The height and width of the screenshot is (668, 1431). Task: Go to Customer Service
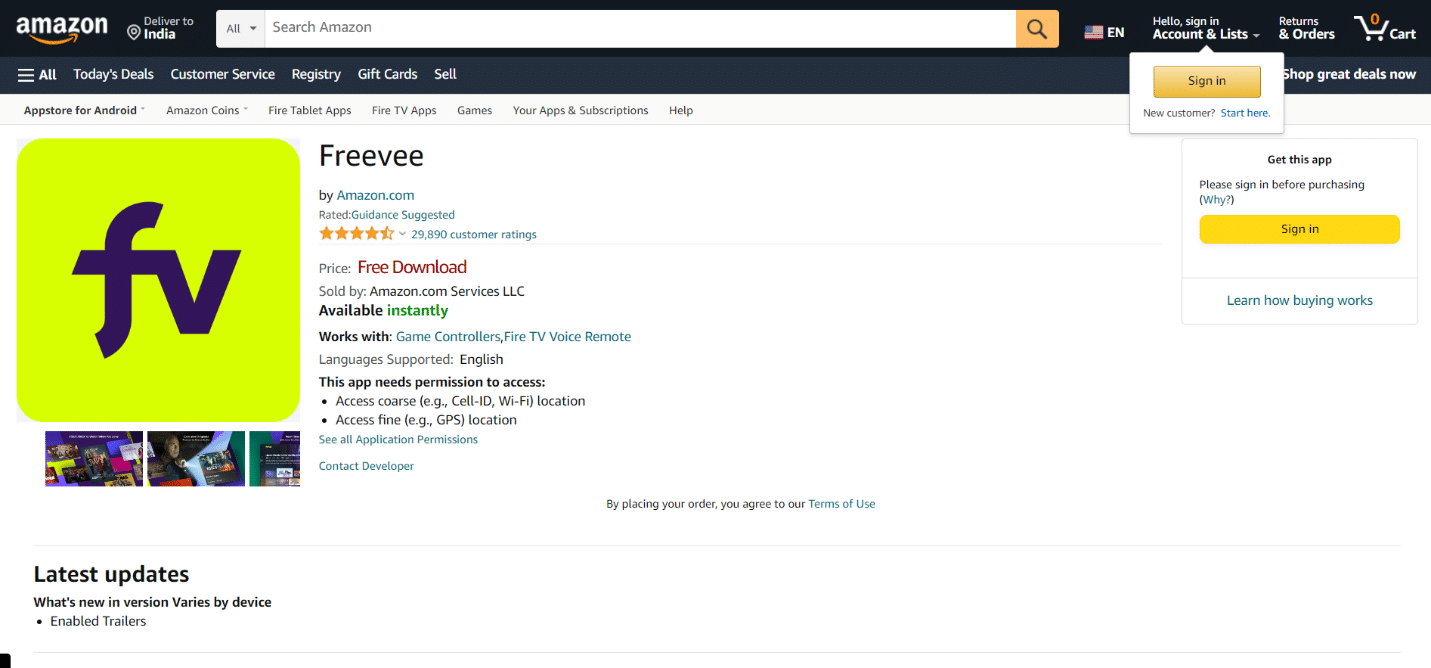(223, 74)
